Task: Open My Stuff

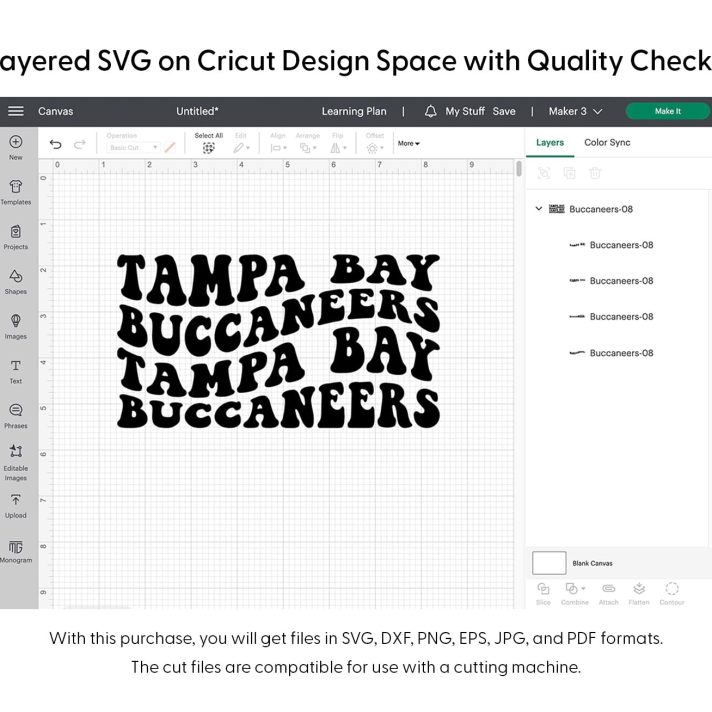Action: [465, 111]
